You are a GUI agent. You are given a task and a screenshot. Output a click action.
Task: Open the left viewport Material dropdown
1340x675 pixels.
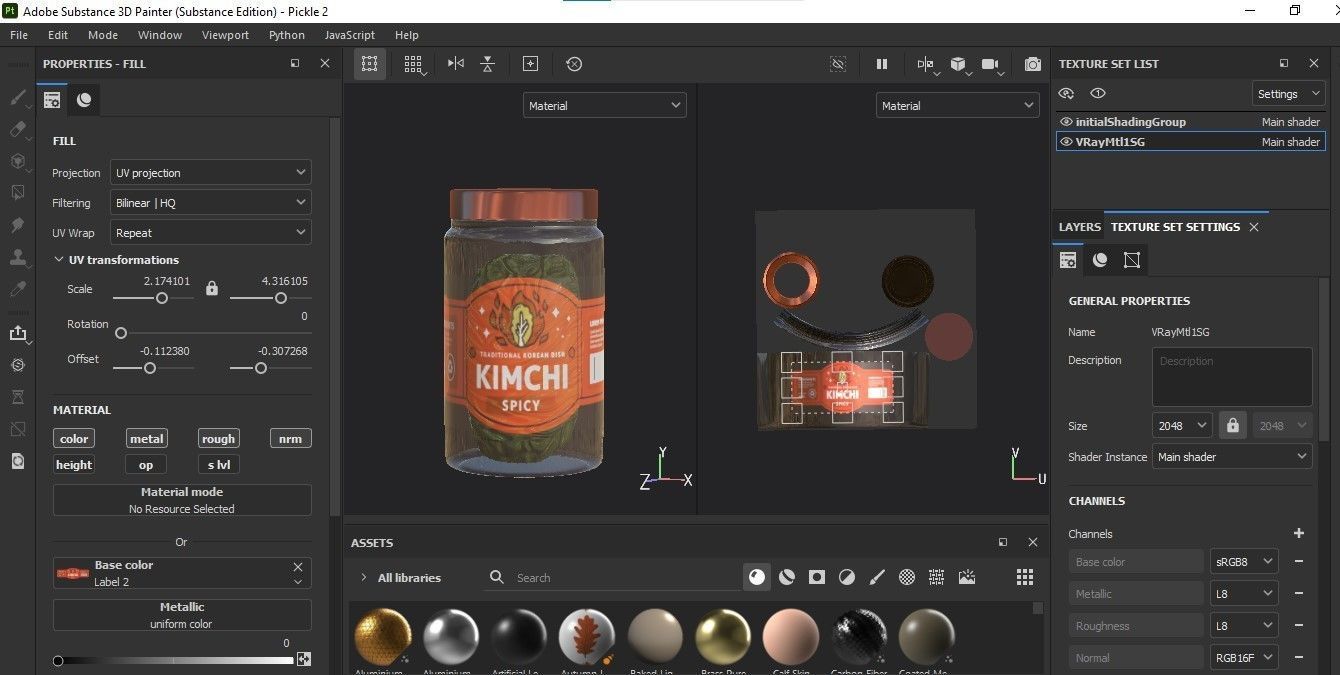click(x=605, y=105)
